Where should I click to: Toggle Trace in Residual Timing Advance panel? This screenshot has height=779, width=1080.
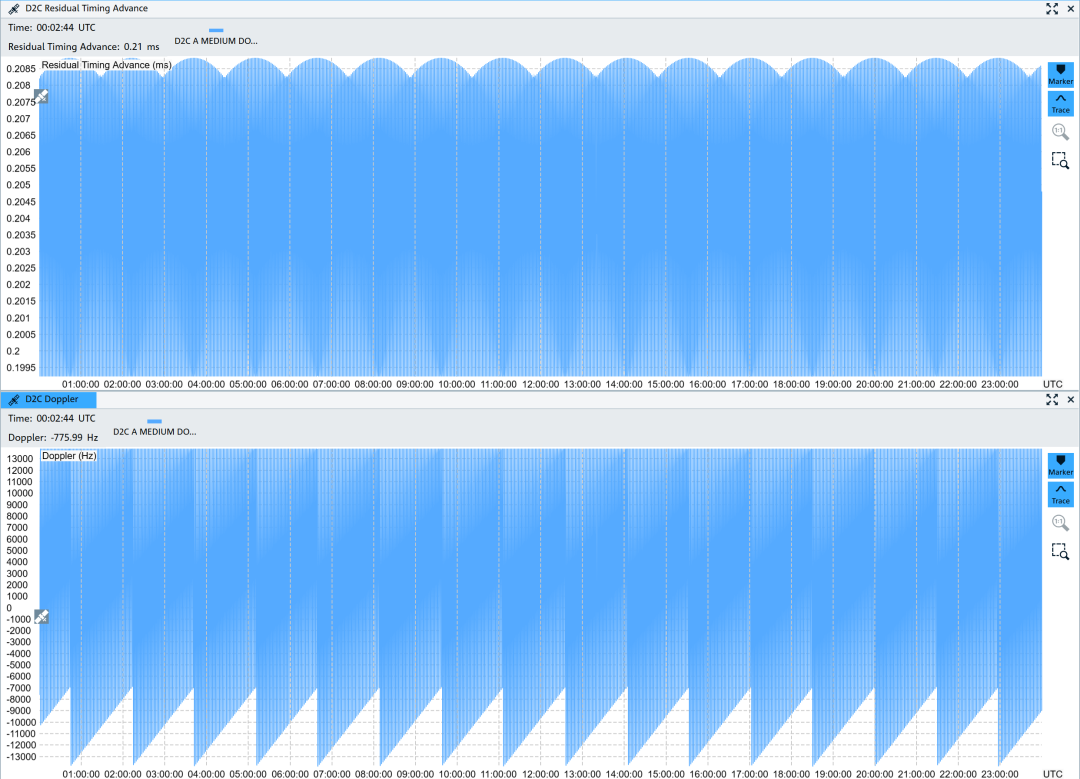tap(1060, 103)
